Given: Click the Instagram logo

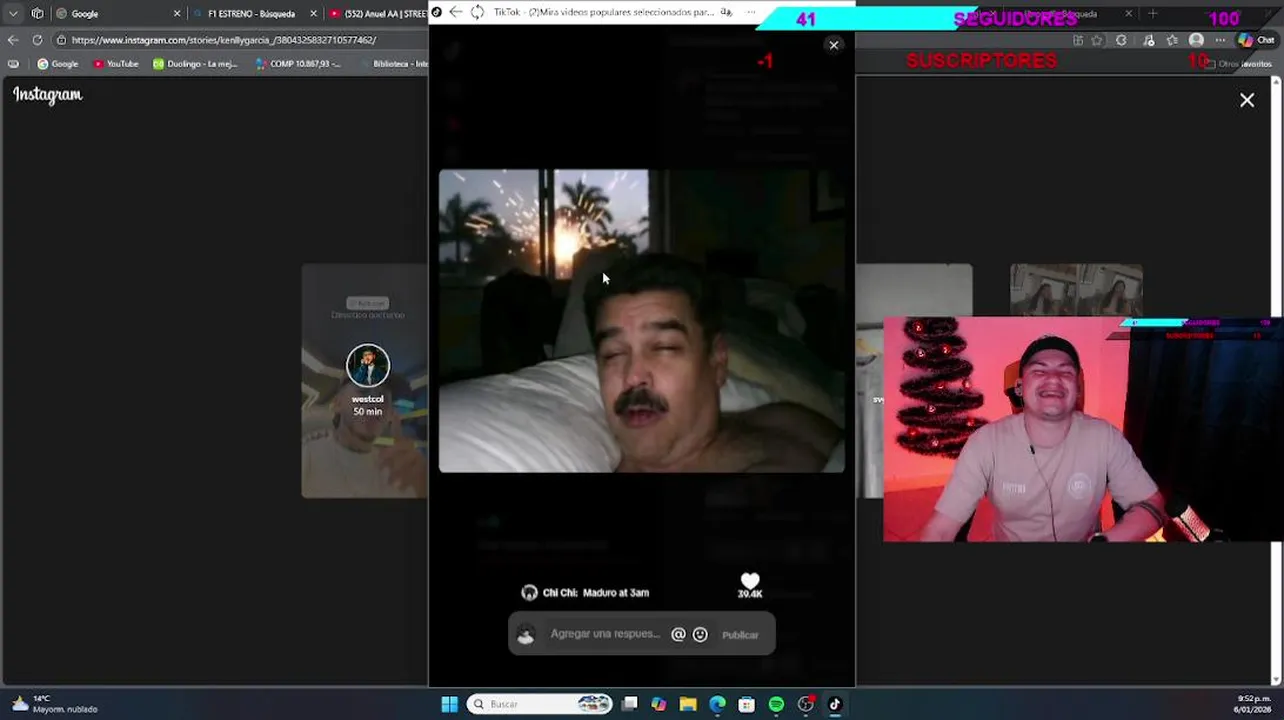Looking at the screenshot, I should 47,95.
